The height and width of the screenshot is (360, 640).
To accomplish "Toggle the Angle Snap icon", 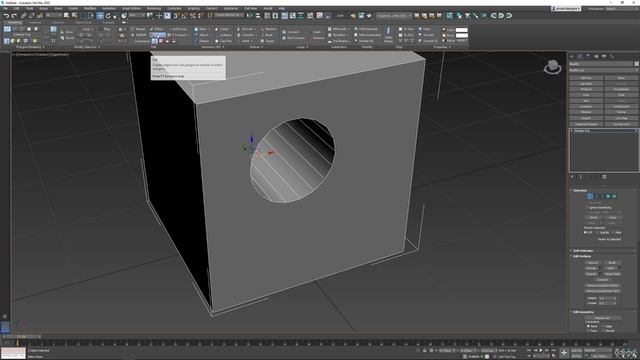I will coord(184,16).
